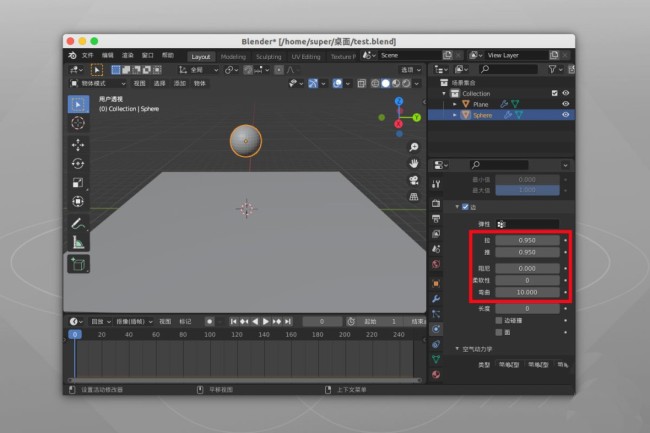
Task: Click the zoom magnifier viewport icon
Action: [x=414, y=147]
